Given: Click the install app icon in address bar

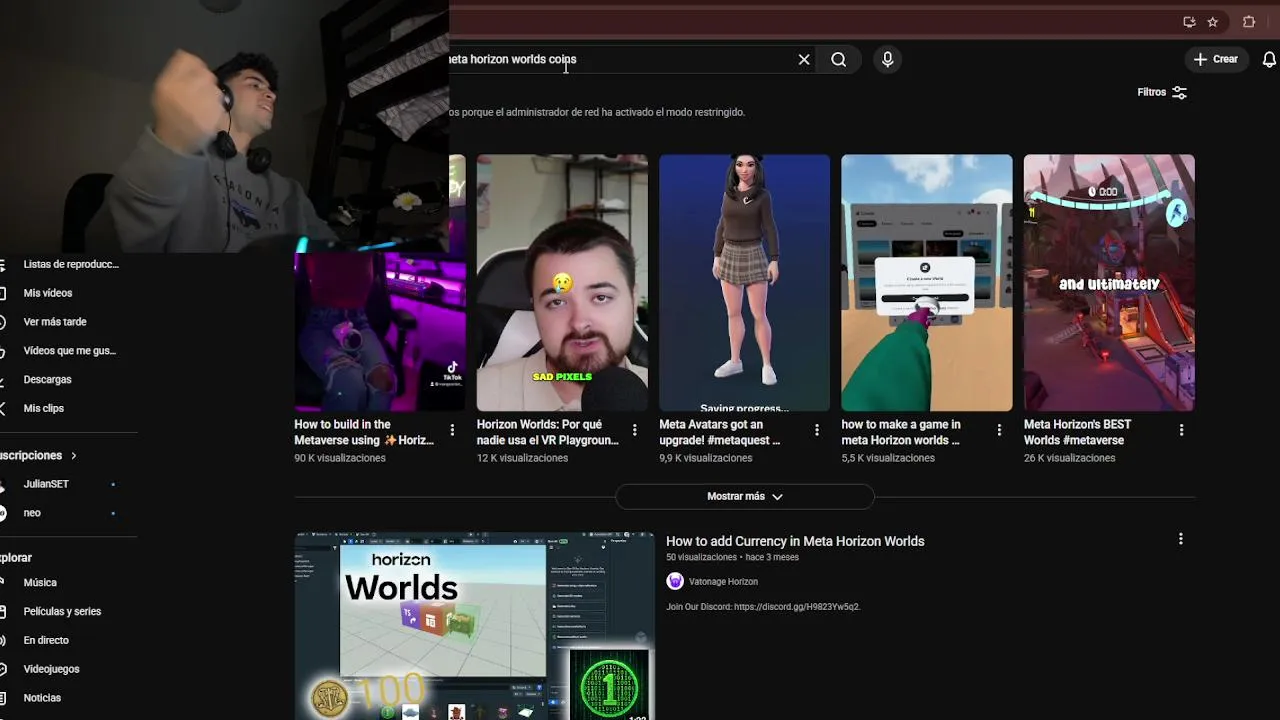Looking at the screenshot, I should [1189, 22].
